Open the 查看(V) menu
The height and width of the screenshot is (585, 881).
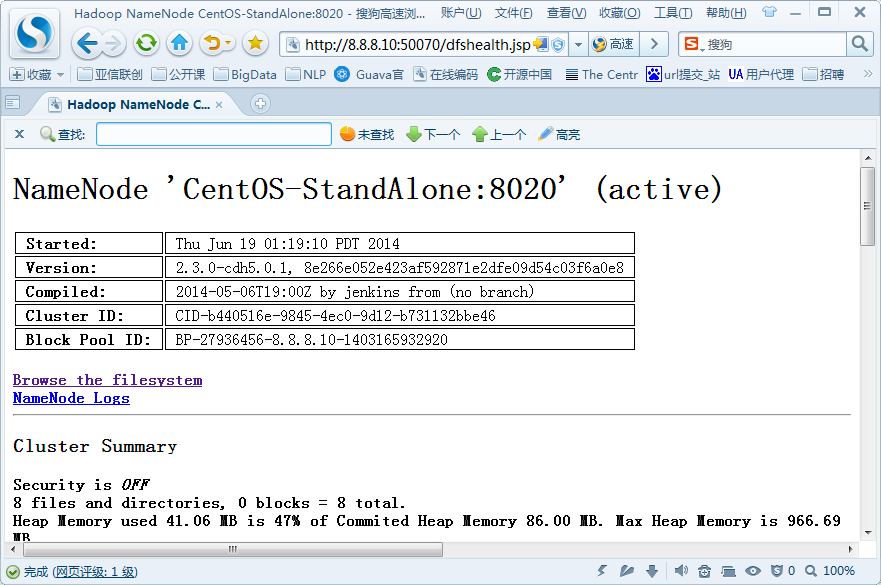click(x=566, y=13)
